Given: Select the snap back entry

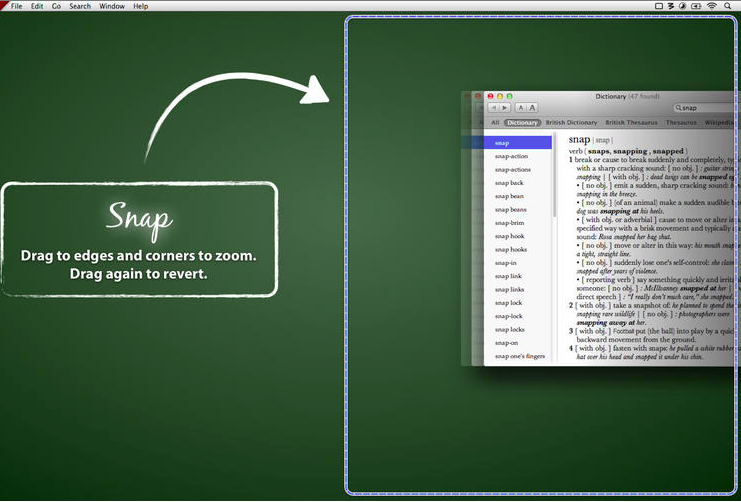Looking at the screenshot, I should [509, 182].
